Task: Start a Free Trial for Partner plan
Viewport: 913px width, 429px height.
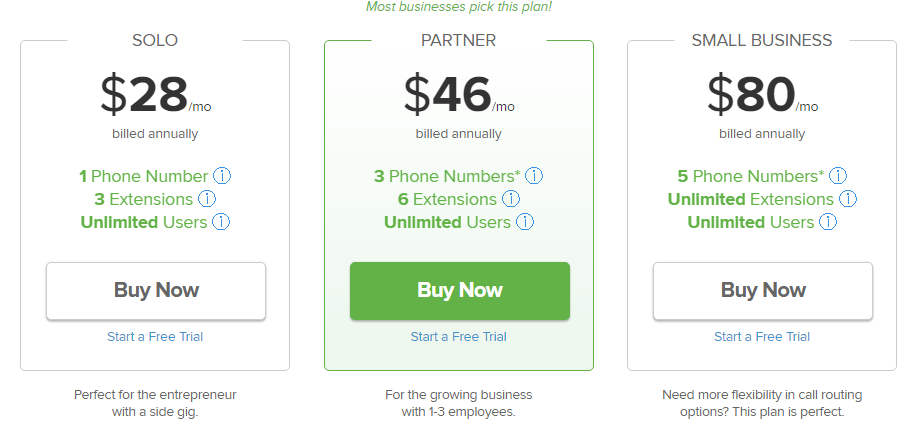Action: pyautogui.click(x=458, y=336)
